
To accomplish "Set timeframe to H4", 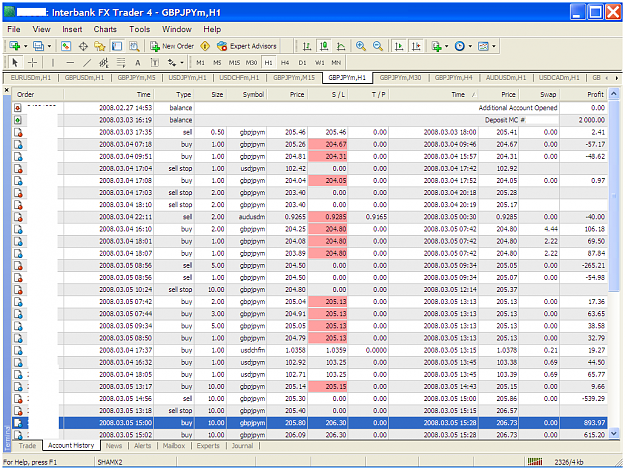I will point(285,63).
